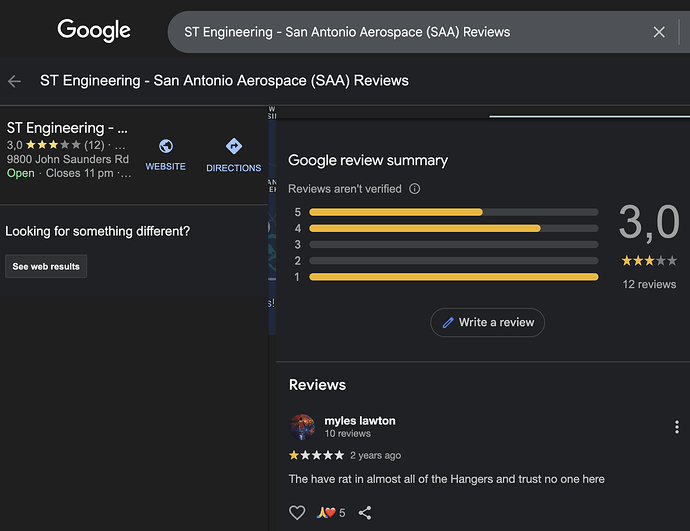Click the info icon beside Reviews aren't verified
Viewport: 690px width, 531px height.
pyautogui.click(x=415, y=188)
